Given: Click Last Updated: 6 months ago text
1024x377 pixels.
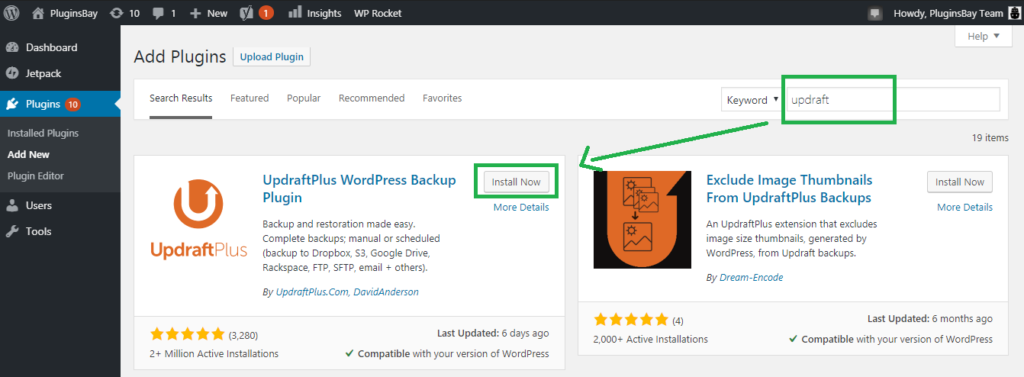Looking at the screenshot, I should pos(930,319).
